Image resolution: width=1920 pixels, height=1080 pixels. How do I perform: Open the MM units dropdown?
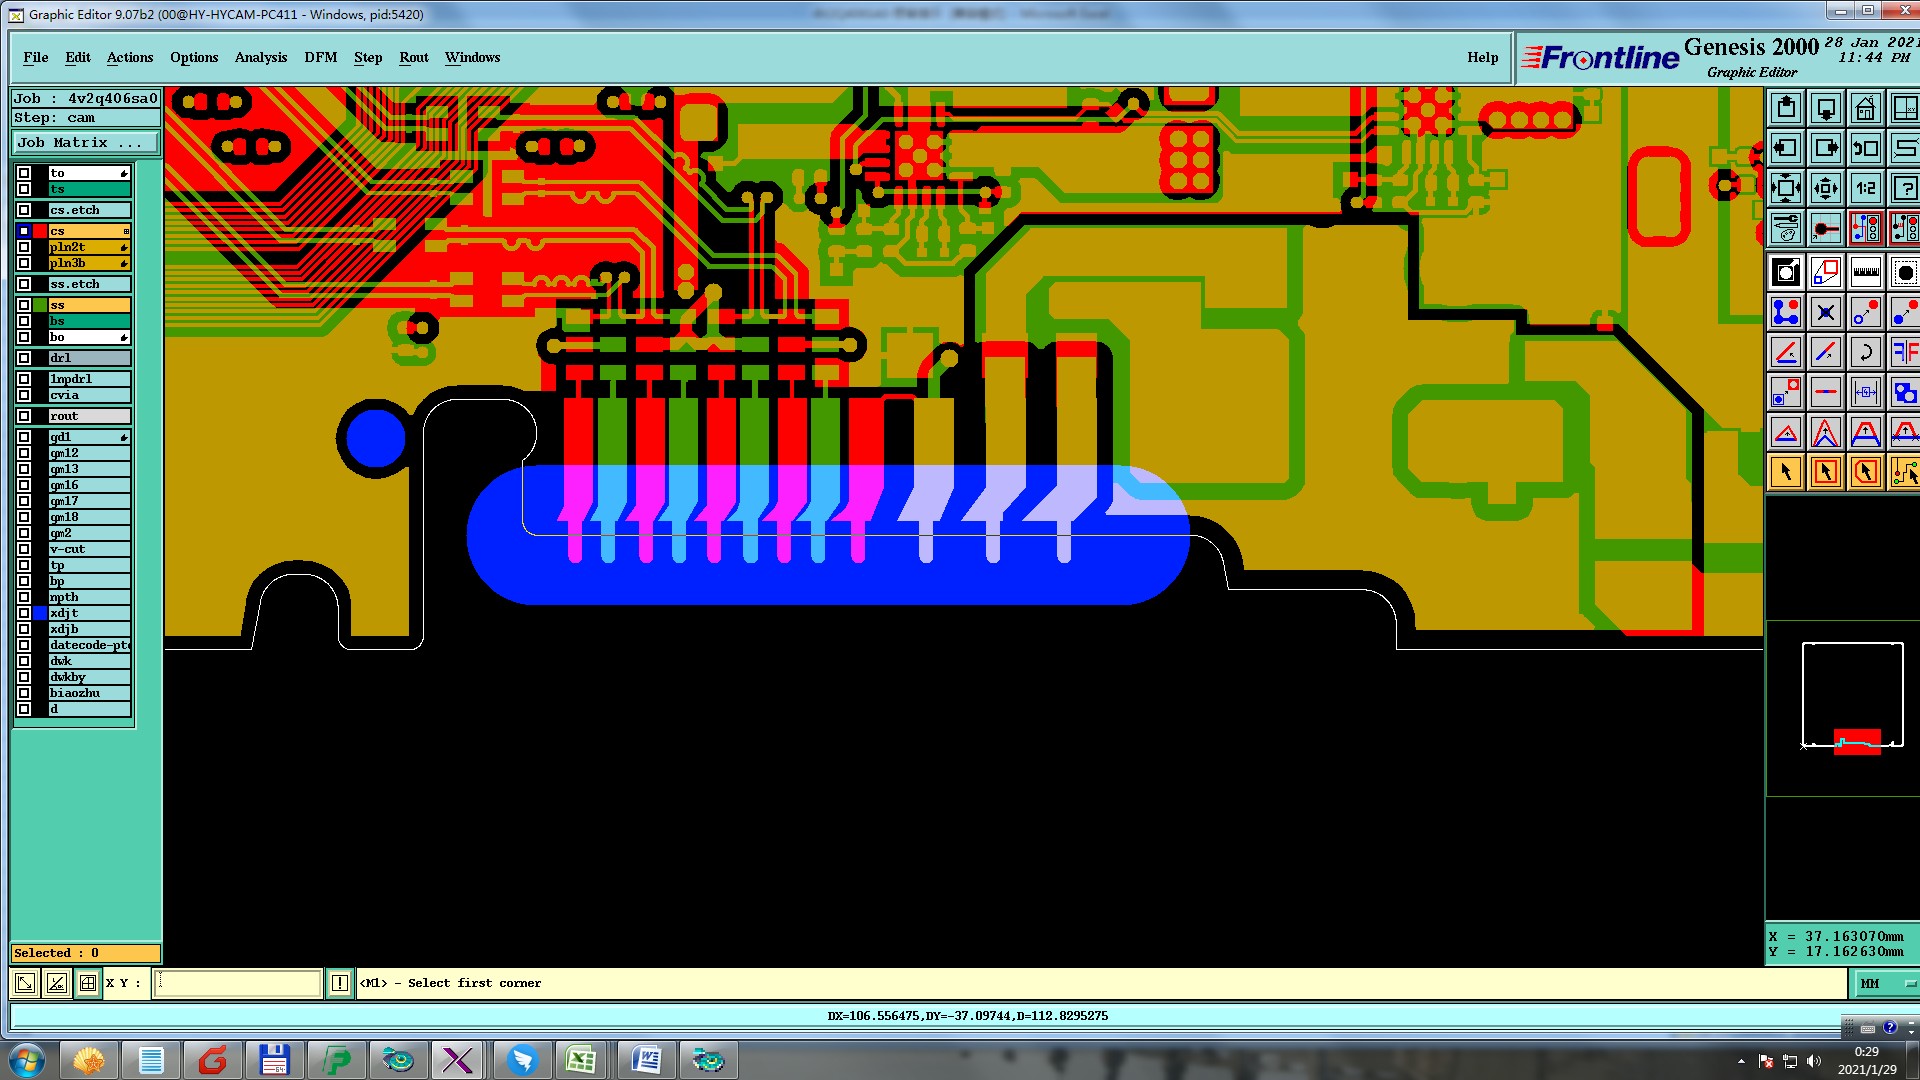pyautogui.click(x=1886, y=984)
